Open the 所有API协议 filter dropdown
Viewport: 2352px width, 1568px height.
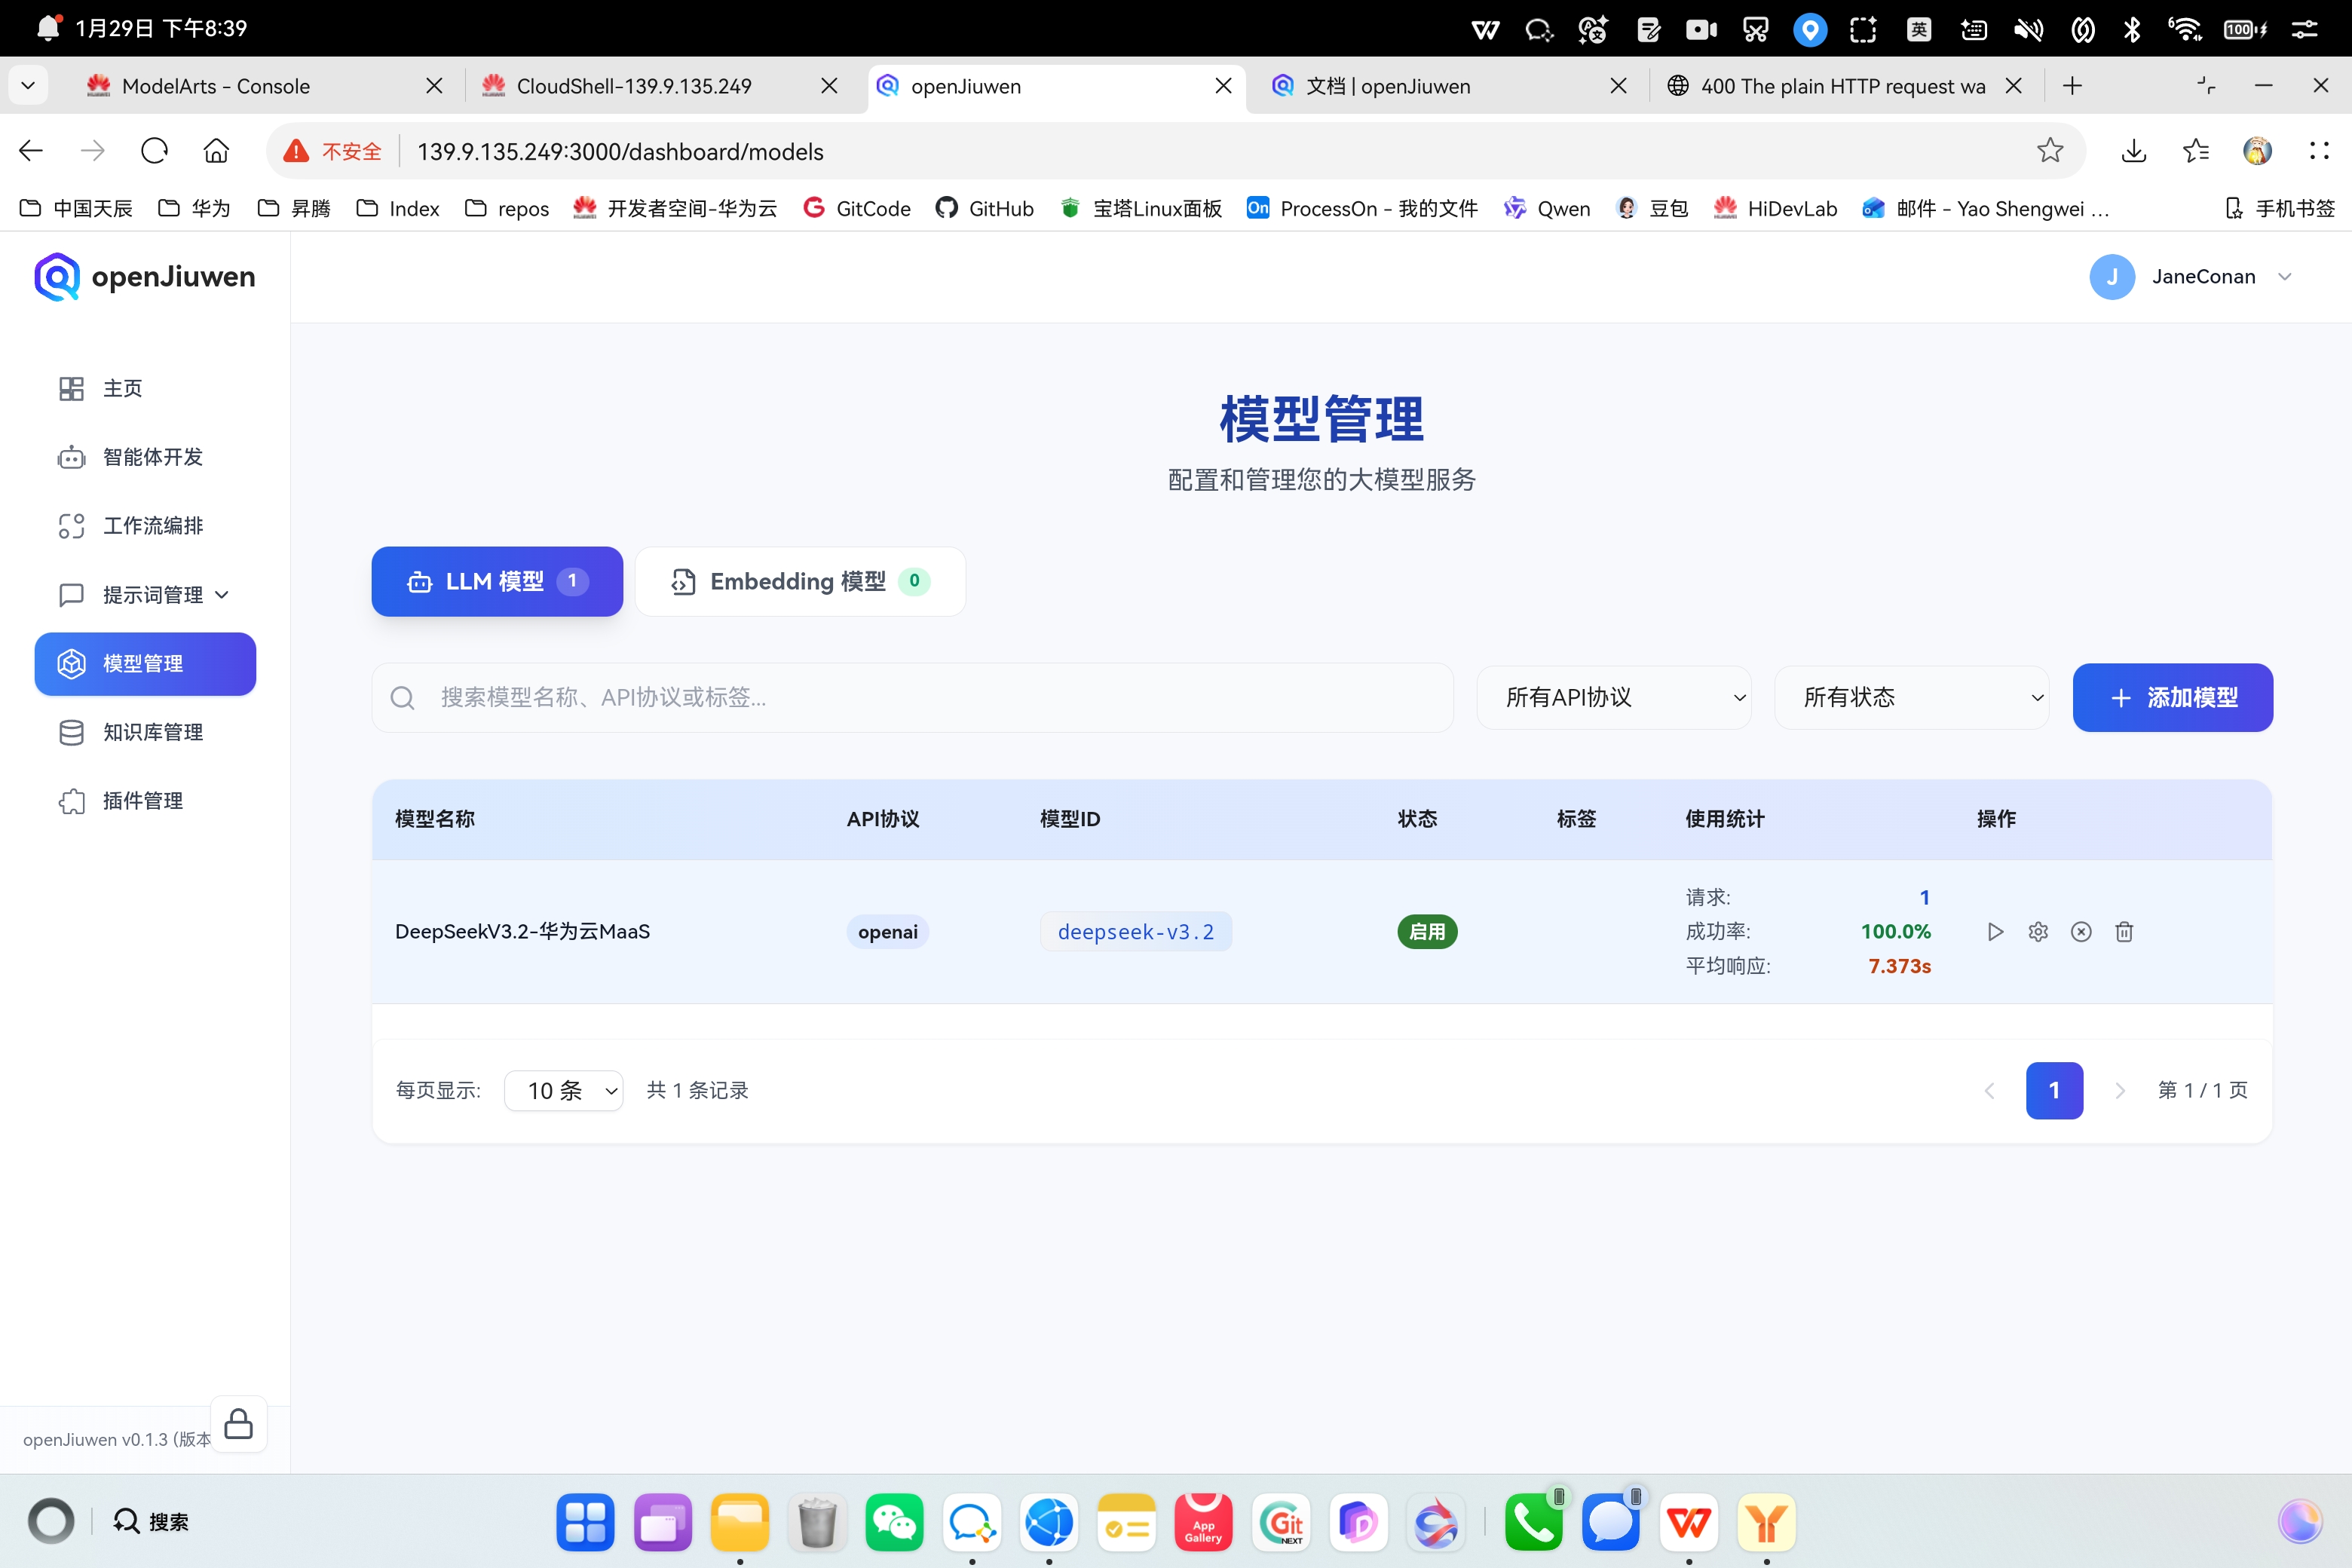pyautogui.click(x=1613, y=697)
